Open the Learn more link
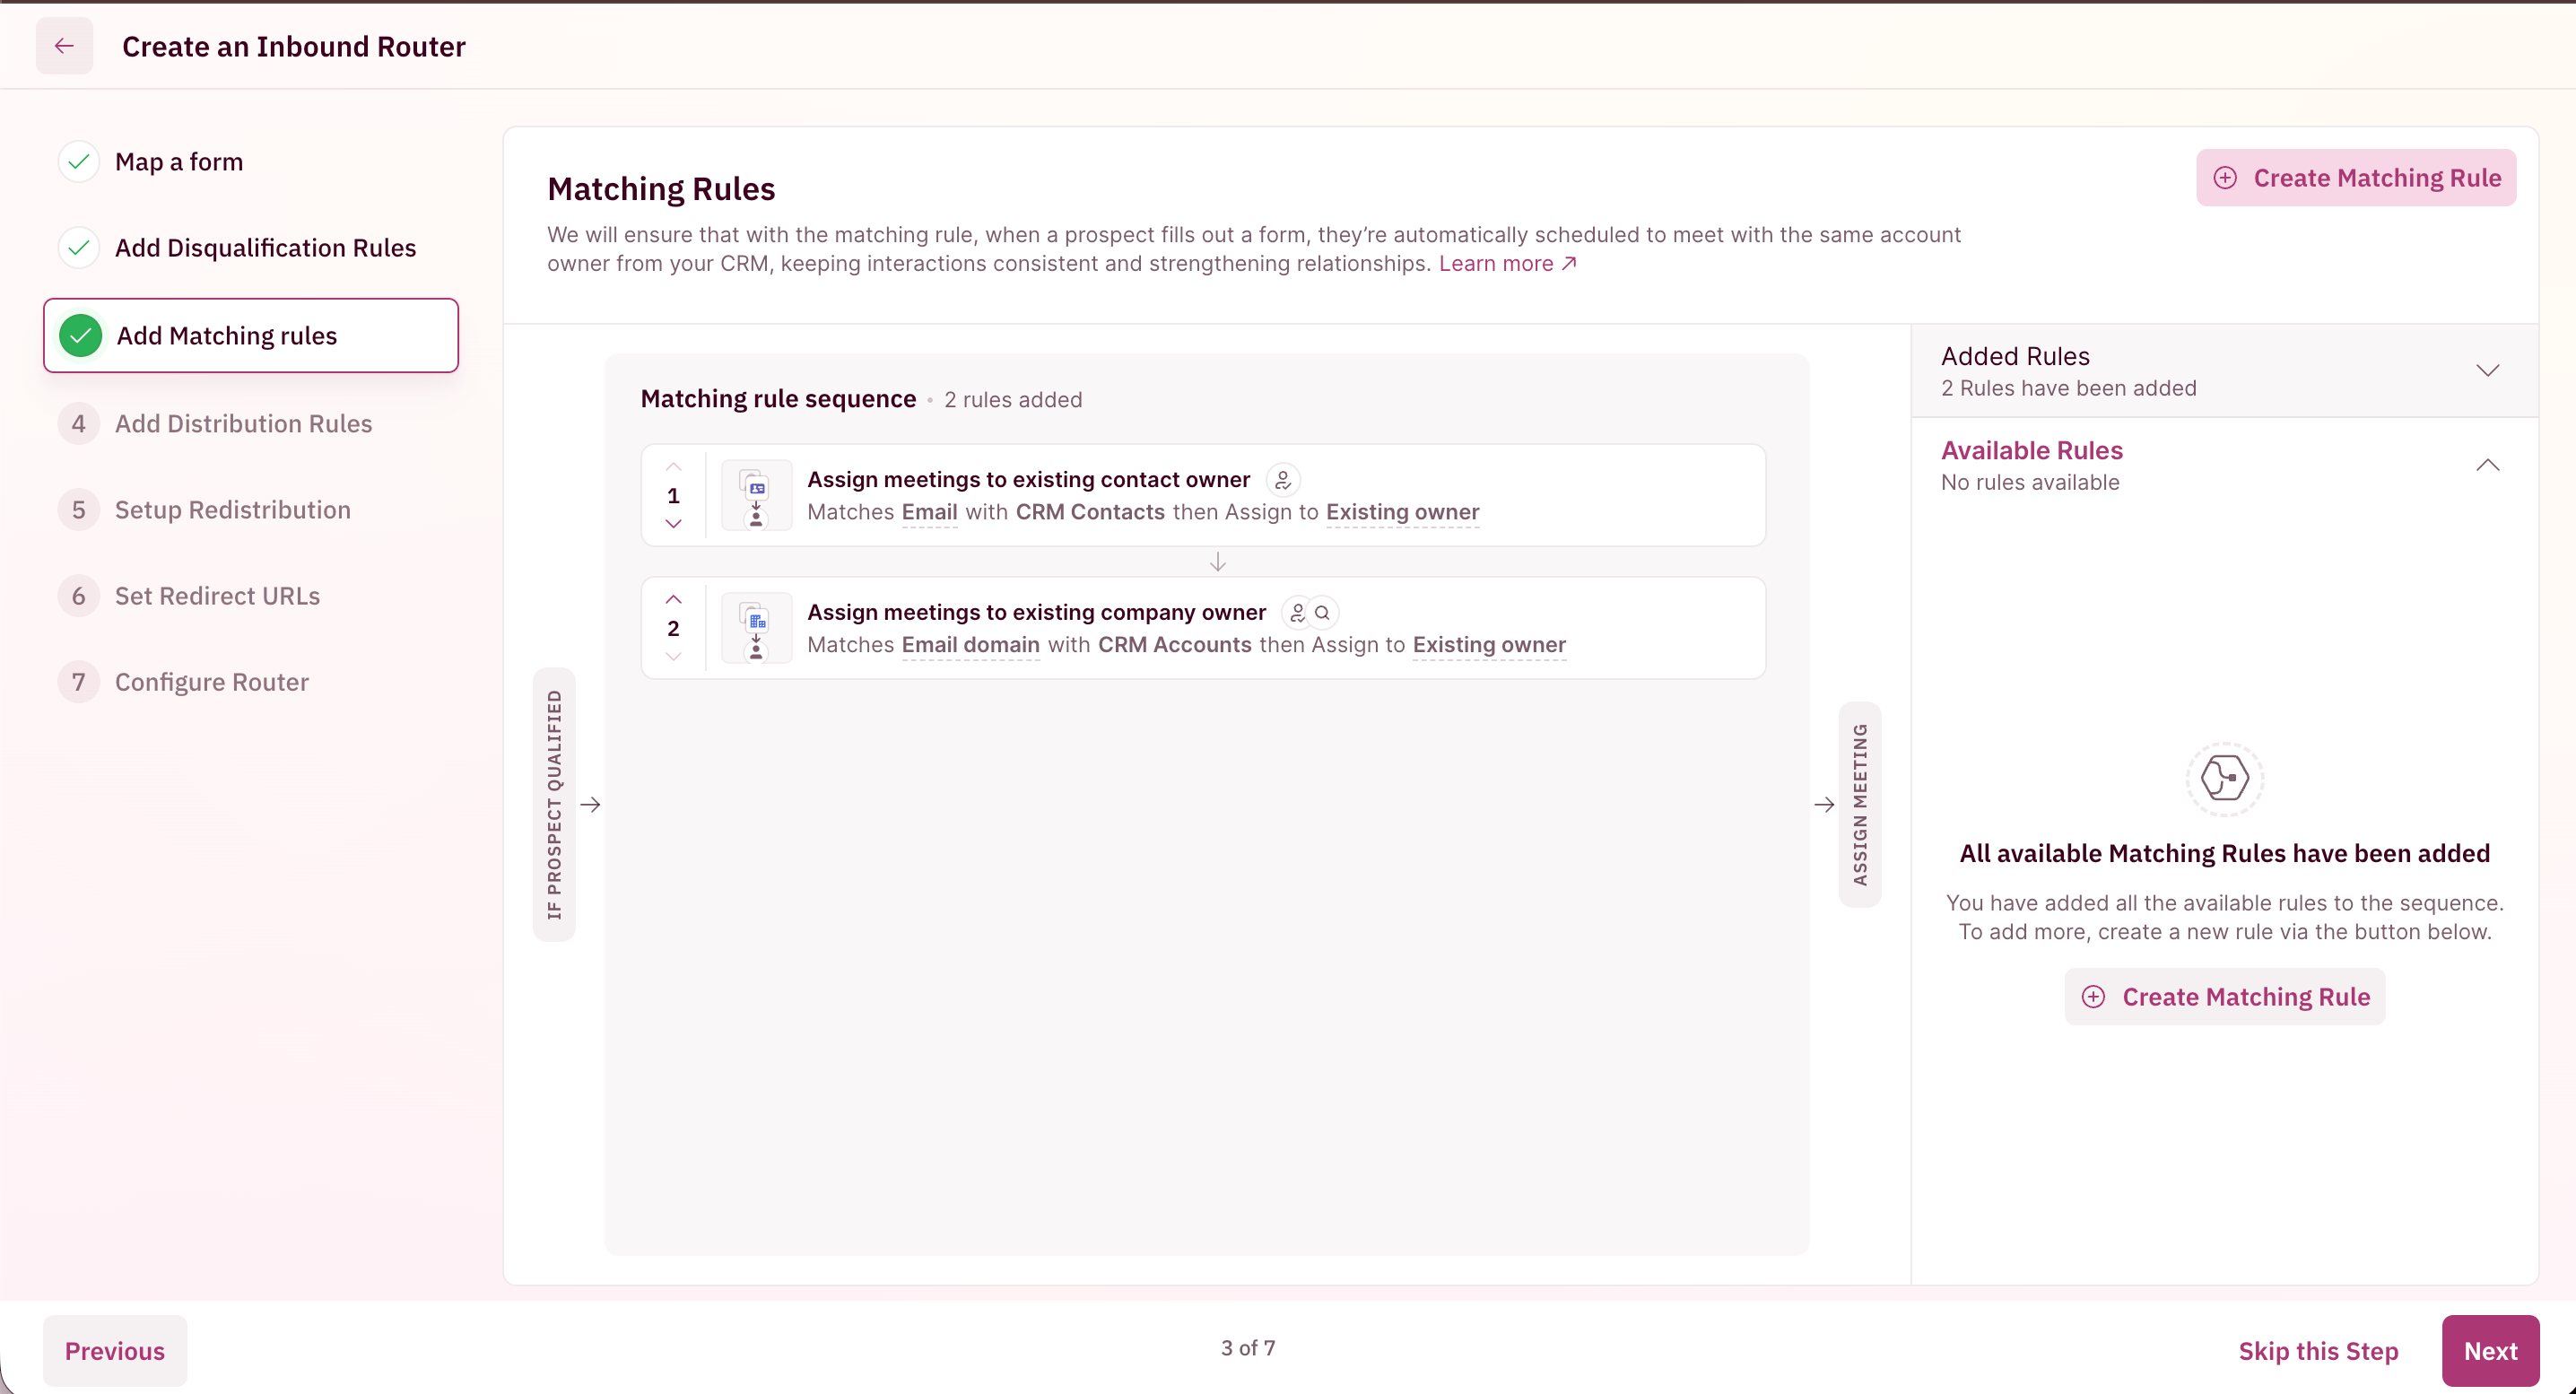This screenshot has width=2576, height=1394. click(x=1507, y=263)
